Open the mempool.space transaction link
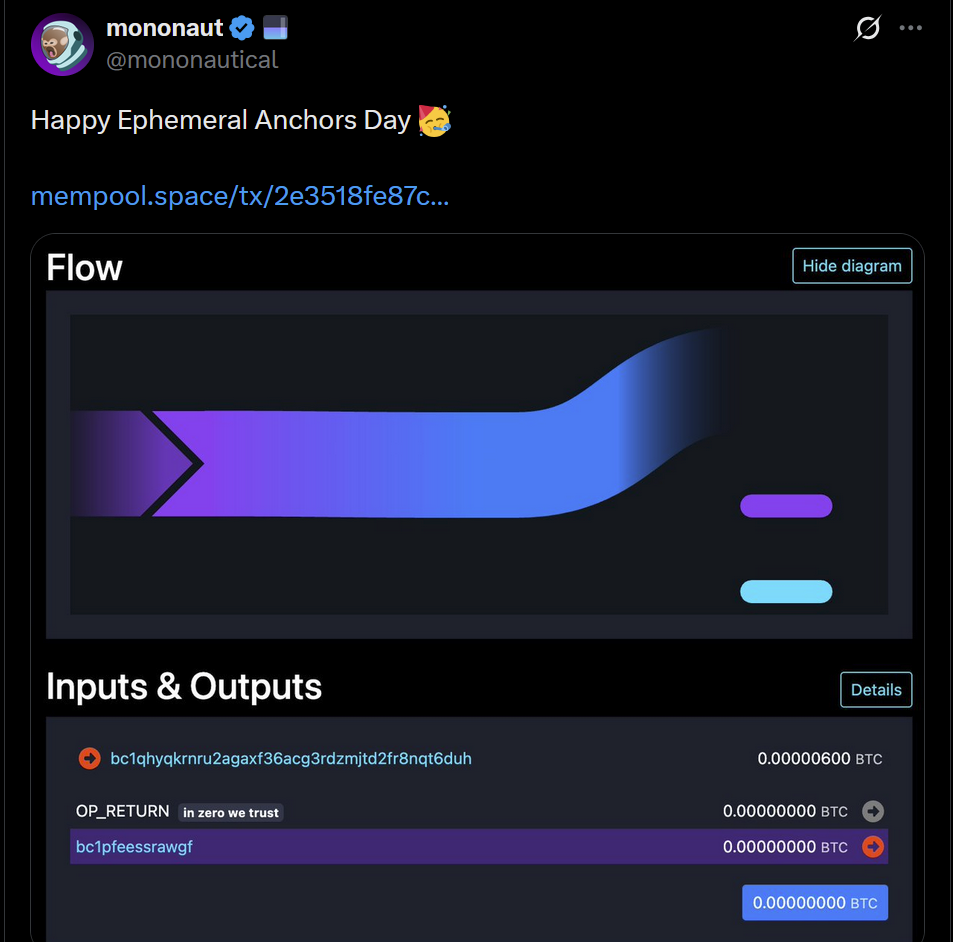Image resolution: width=953 pixels, height=942 pixels. [x=240, y=196]
